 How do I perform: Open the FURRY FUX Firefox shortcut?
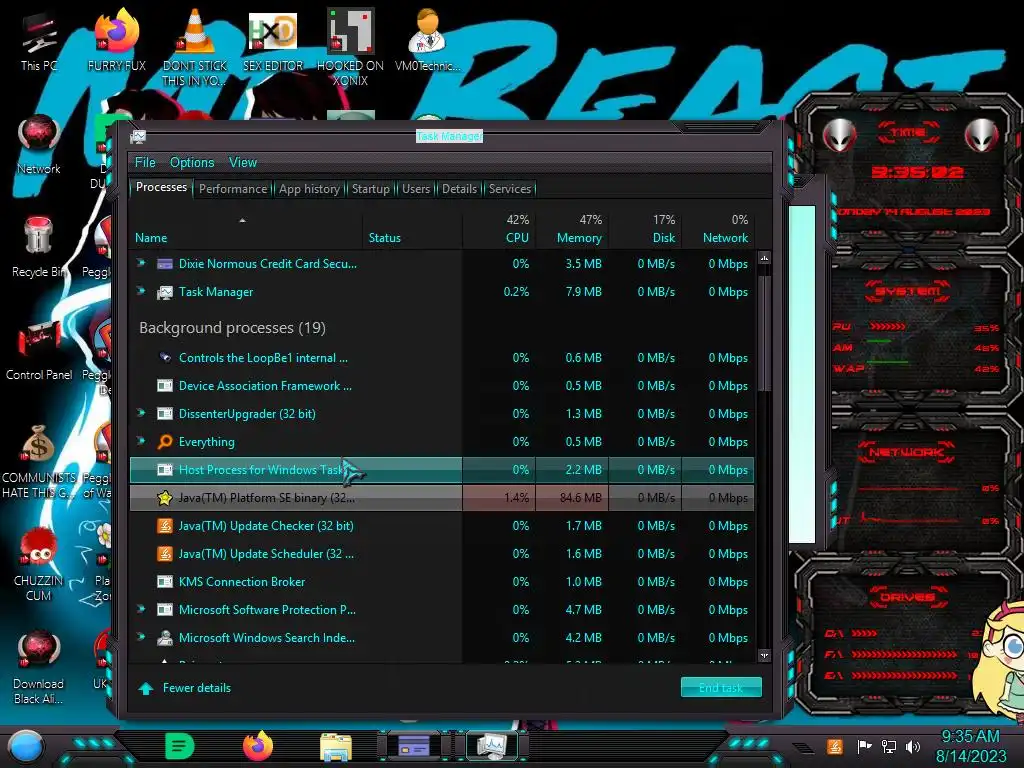click(x=116, y=40)
